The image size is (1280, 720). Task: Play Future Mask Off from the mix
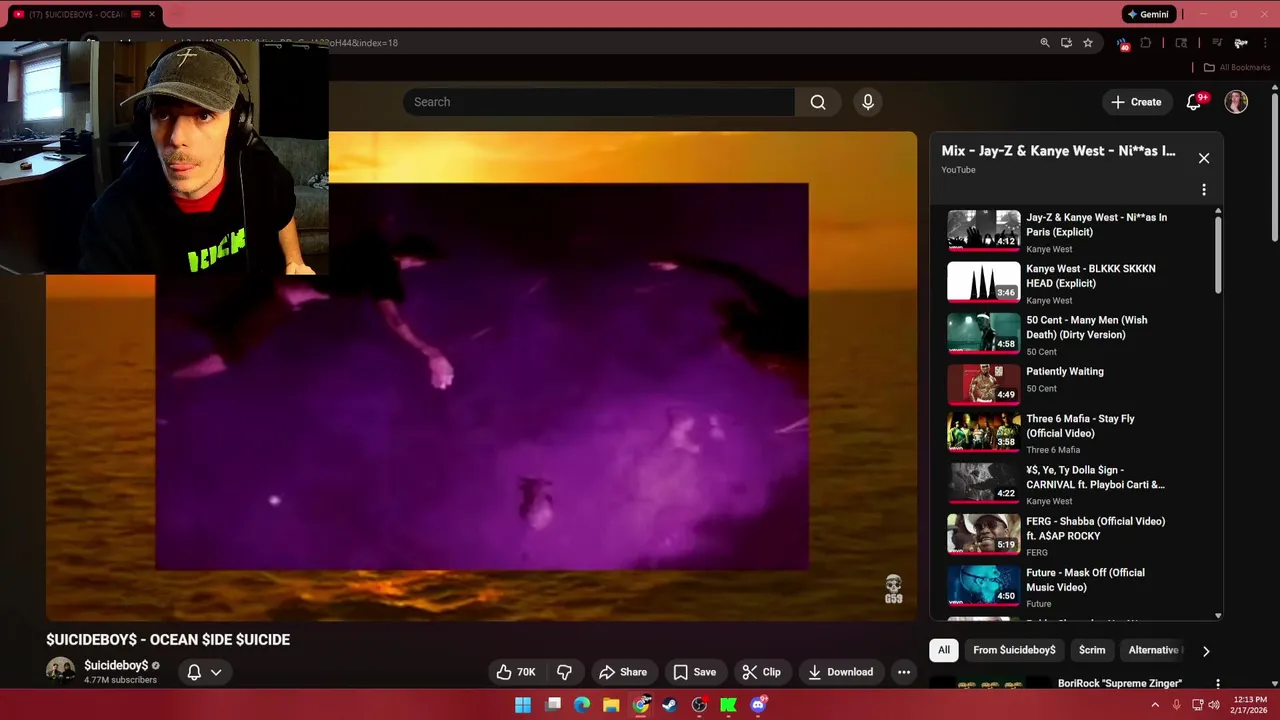point(1076,587)
